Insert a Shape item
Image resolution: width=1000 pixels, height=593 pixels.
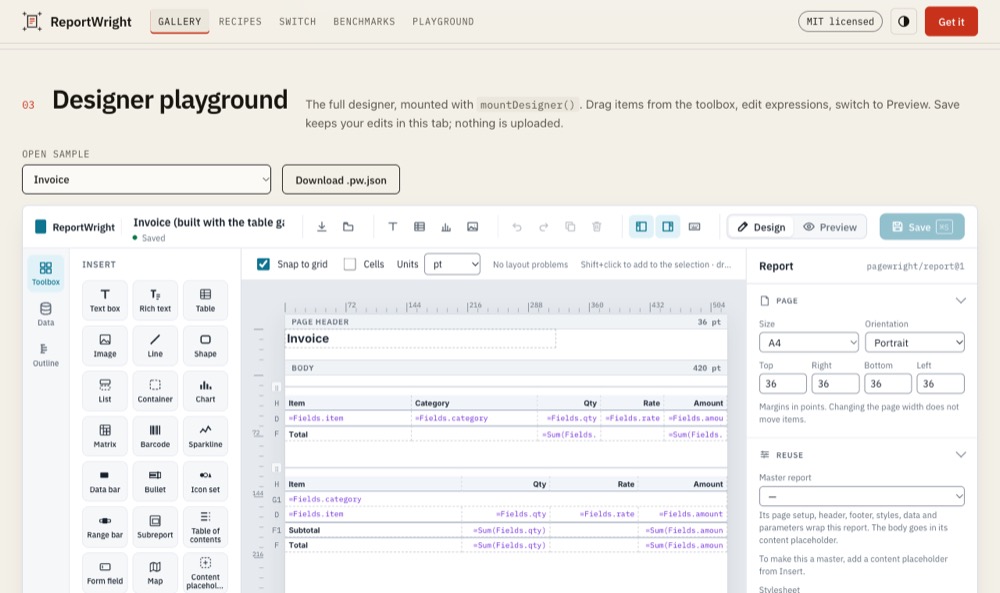[x=205, y=346]
